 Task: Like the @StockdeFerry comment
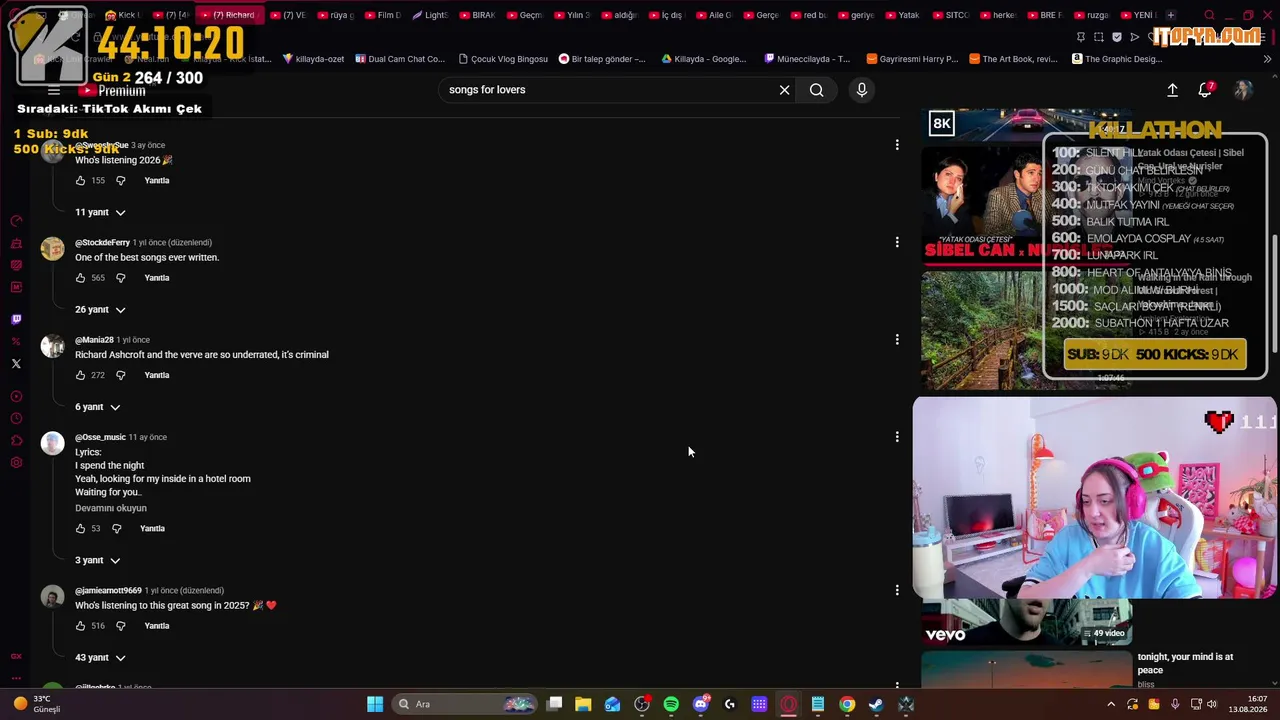coord(80,278)
